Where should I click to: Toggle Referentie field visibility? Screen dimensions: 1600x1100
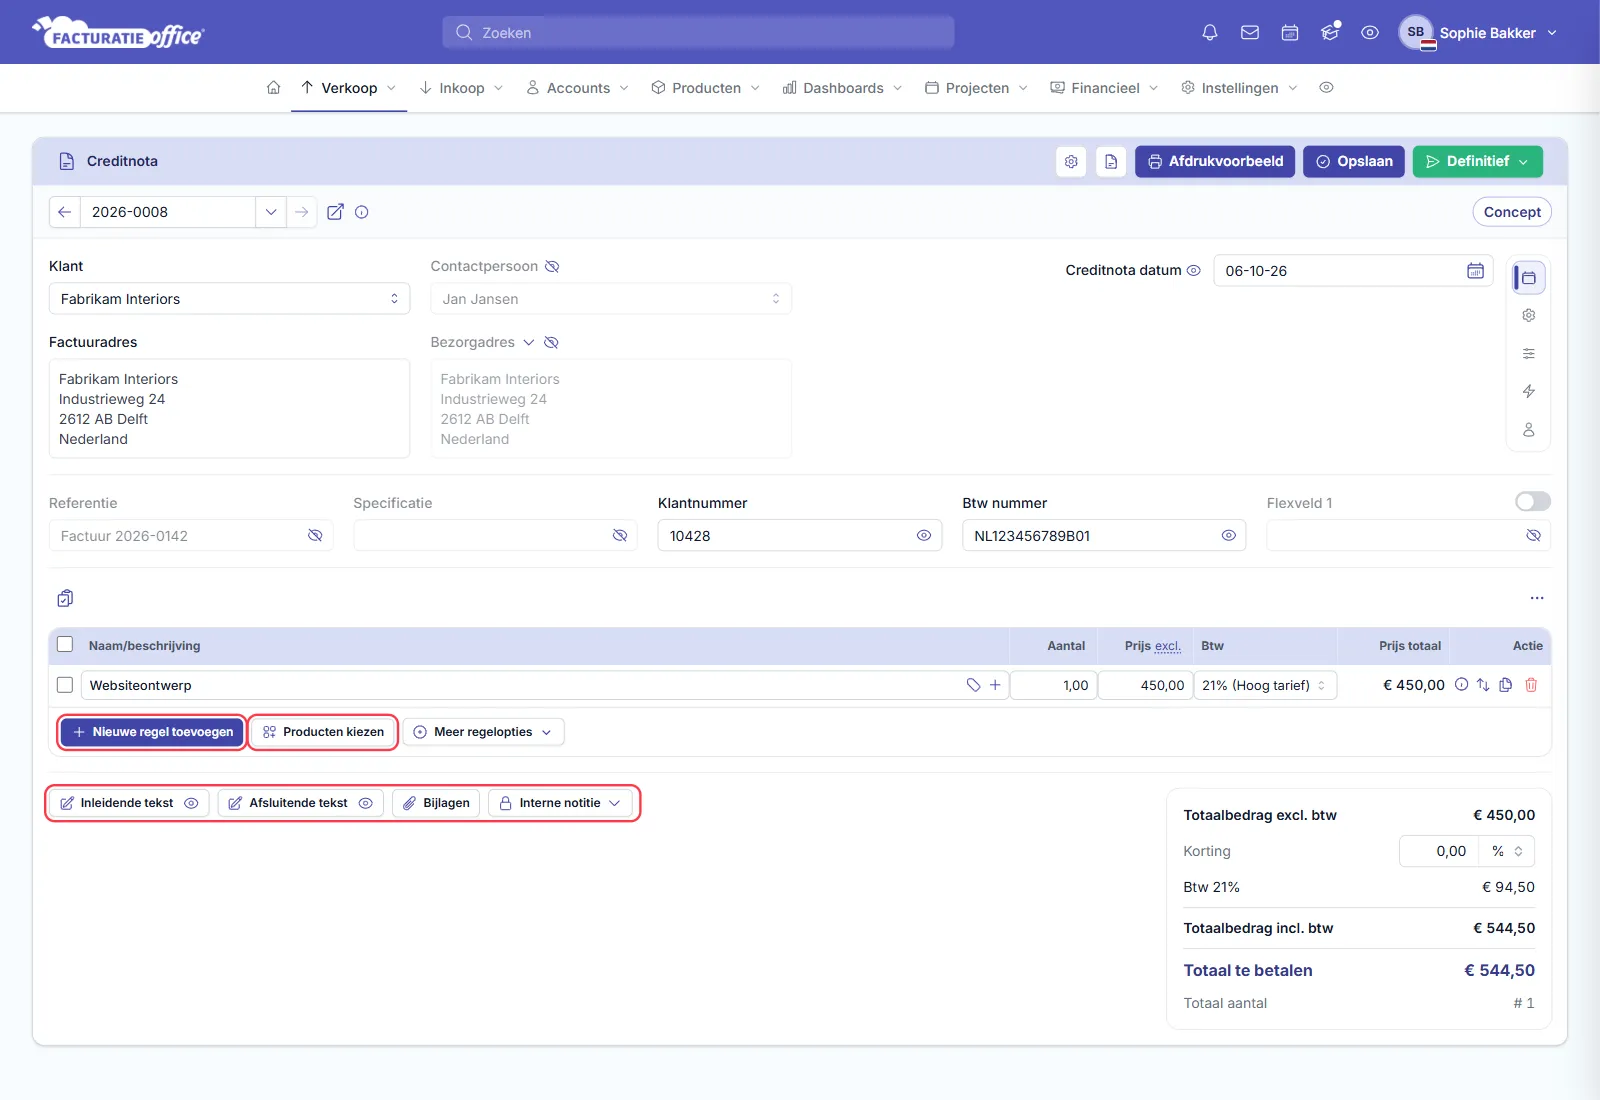[x=315, y=536]
